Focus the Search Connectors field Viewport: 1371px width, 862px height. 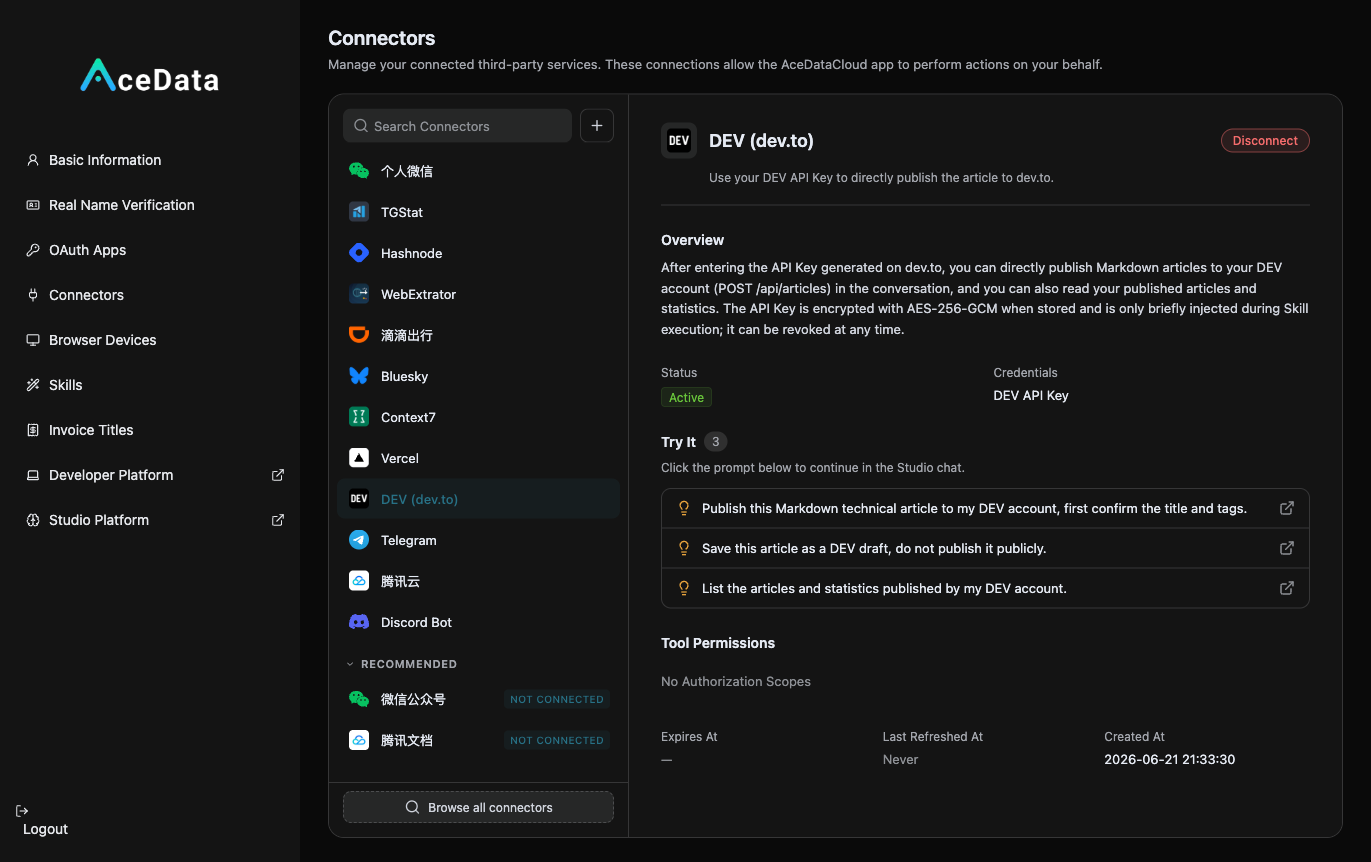pos(457,126)
